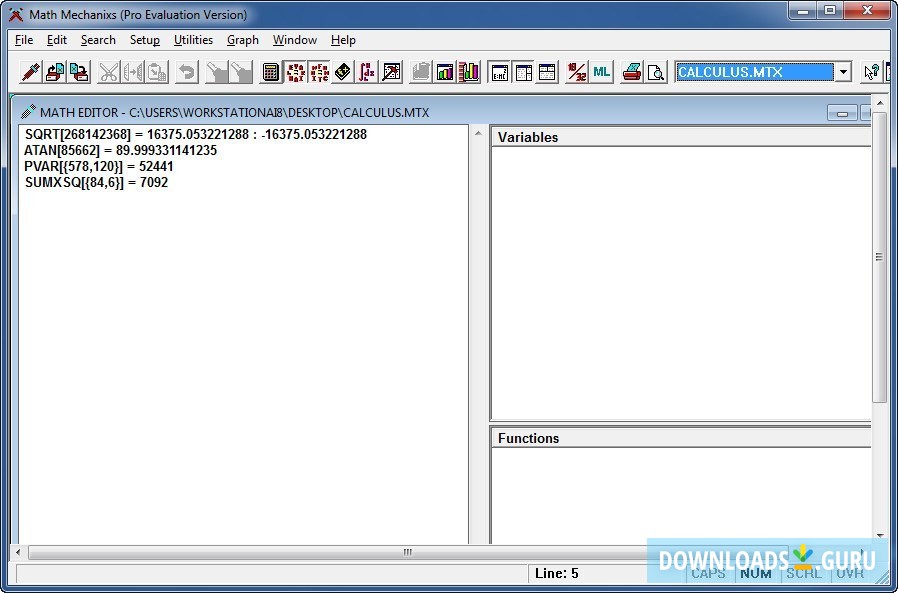Click the Line: 5 status bar entry
The image size is (898, 593).
point(557,573)
